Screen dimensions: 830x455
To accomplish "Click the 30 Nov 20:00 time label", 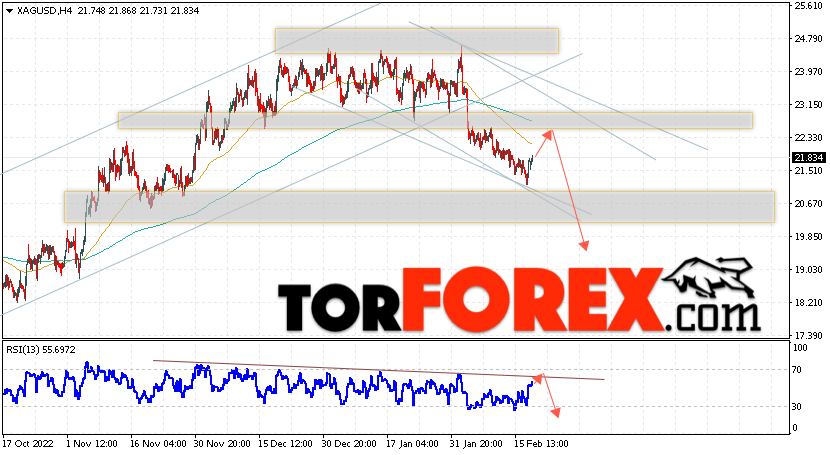I will coord(222,443).
